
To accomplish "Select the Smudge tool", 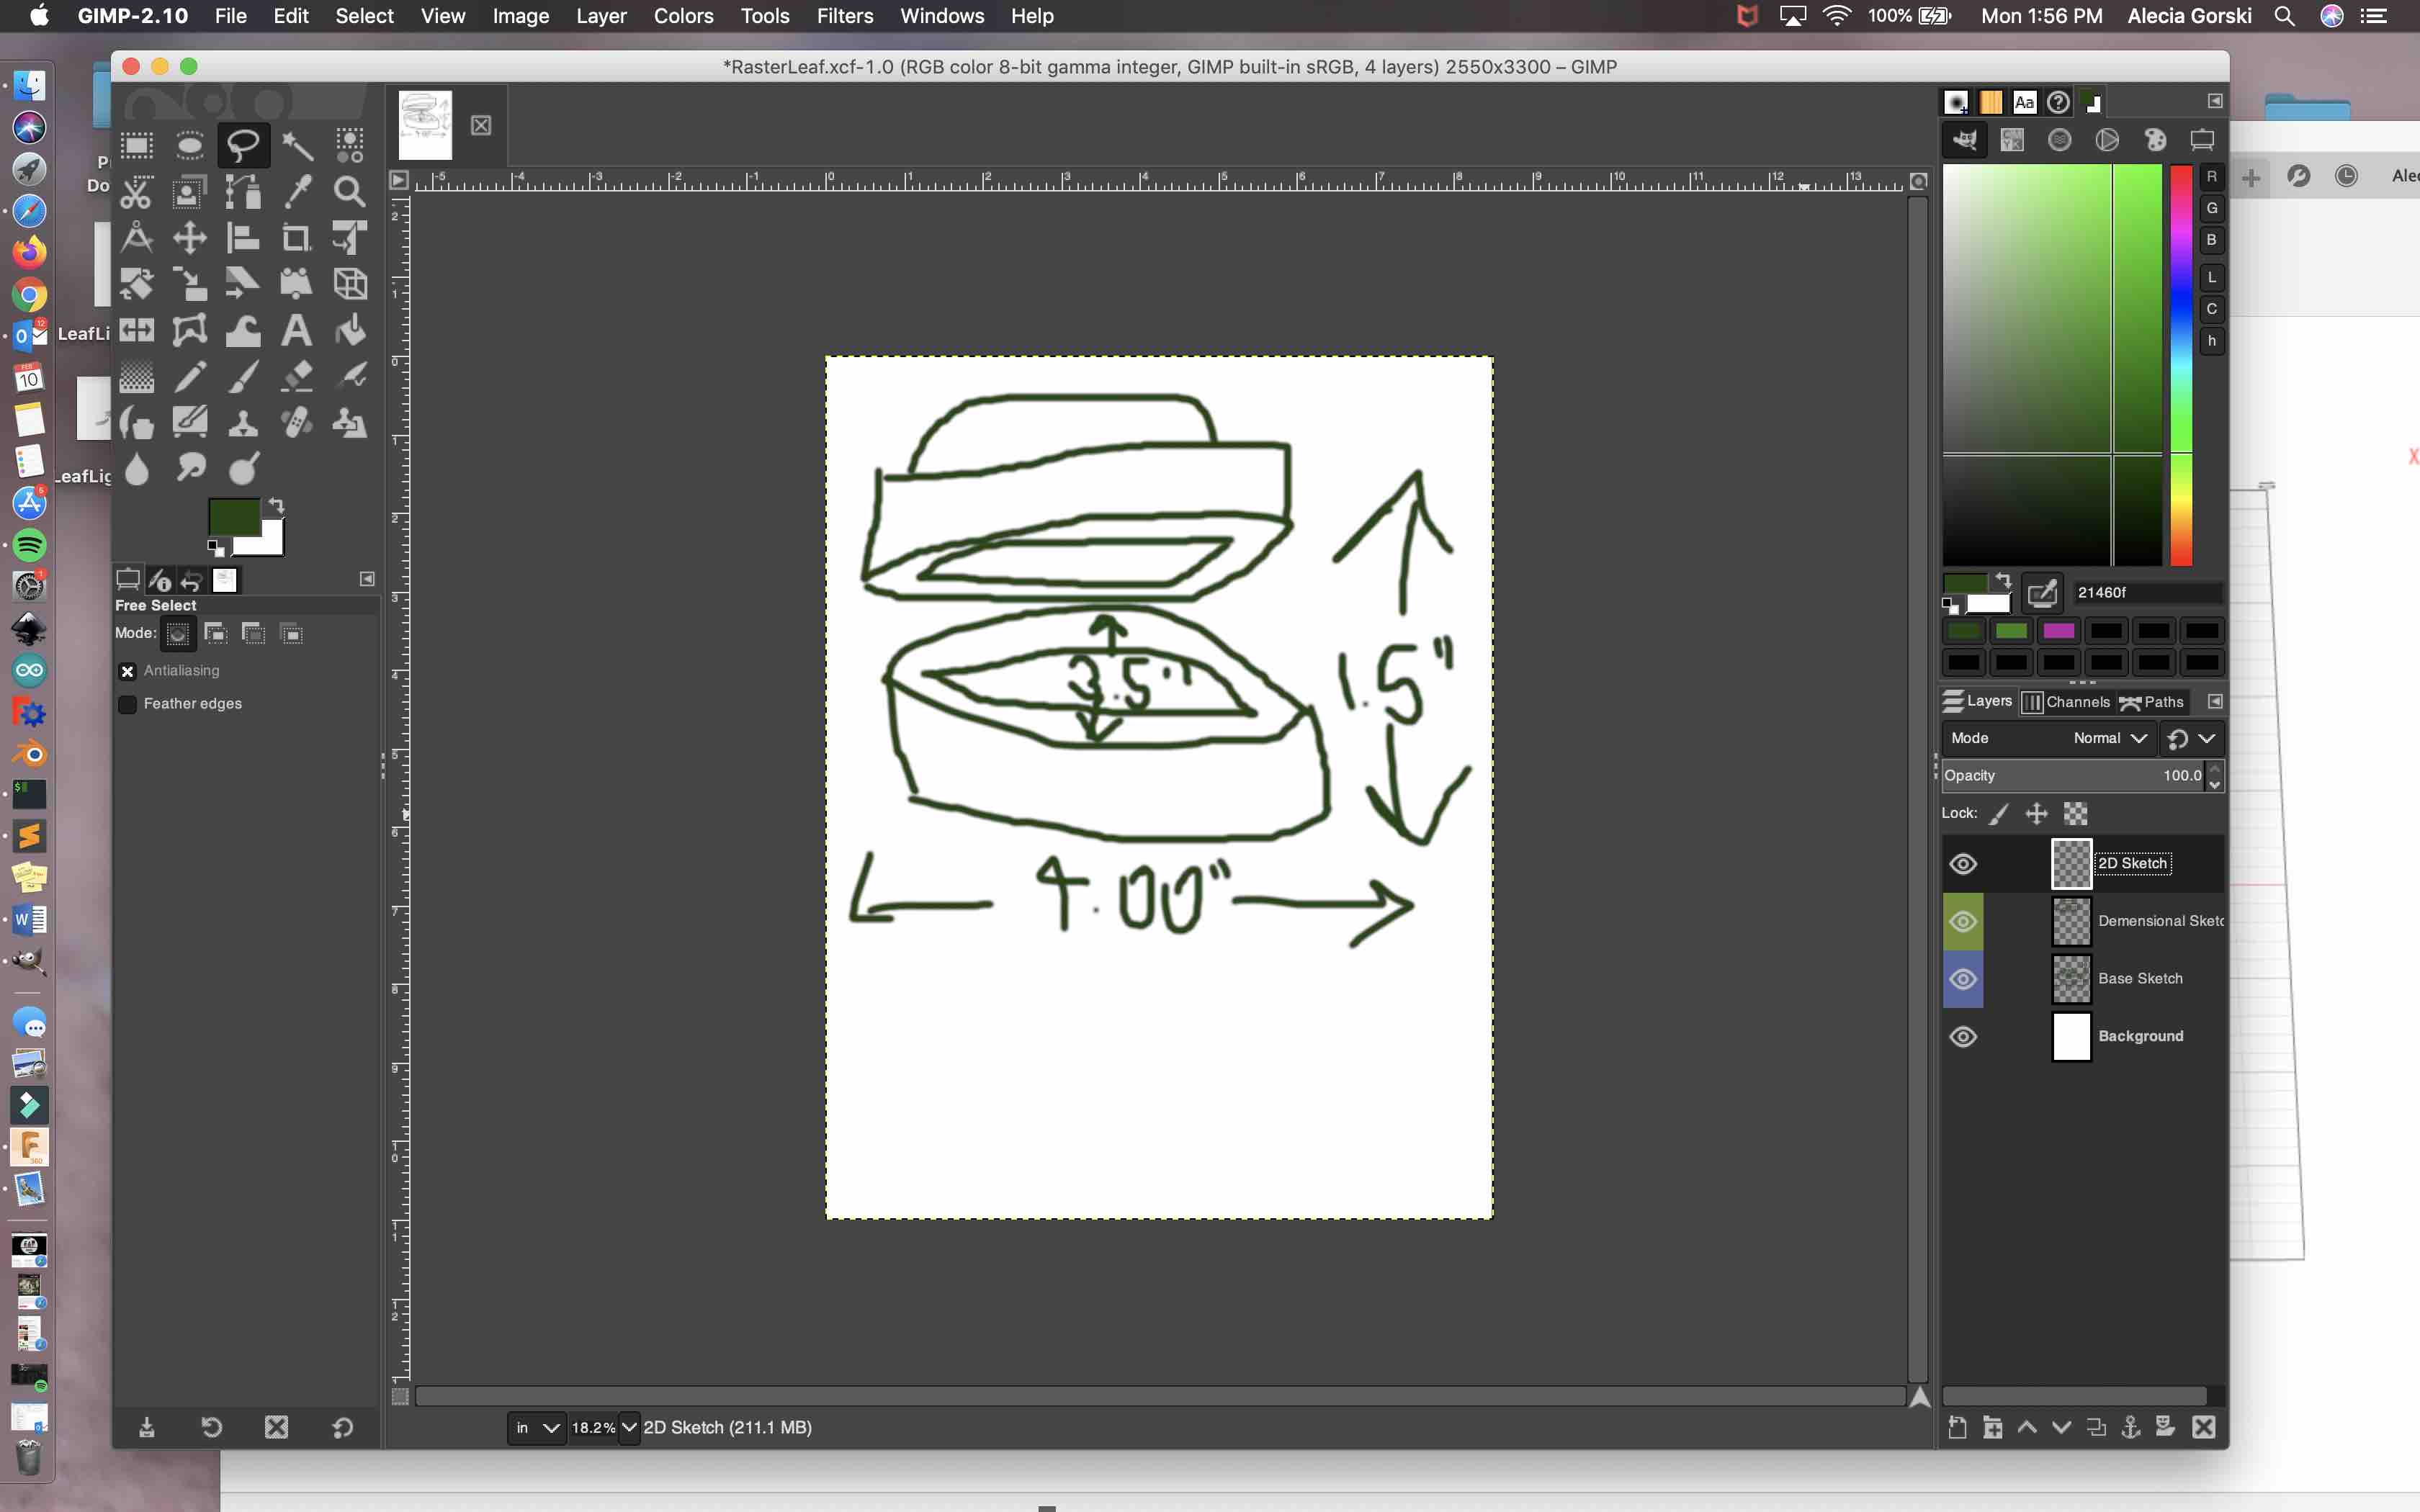I will (x=190, y=468).
